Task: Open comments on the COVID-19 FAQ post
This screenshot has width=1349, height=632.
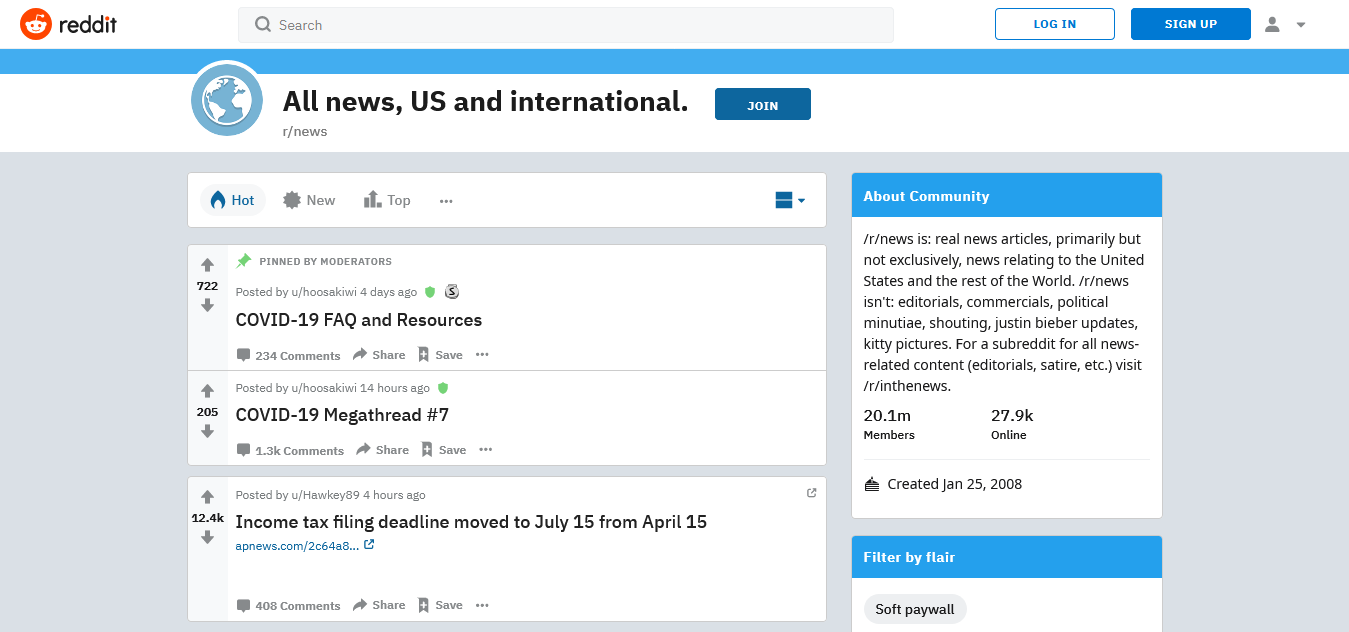Action: pyautogui.click(x=288, y=355)
